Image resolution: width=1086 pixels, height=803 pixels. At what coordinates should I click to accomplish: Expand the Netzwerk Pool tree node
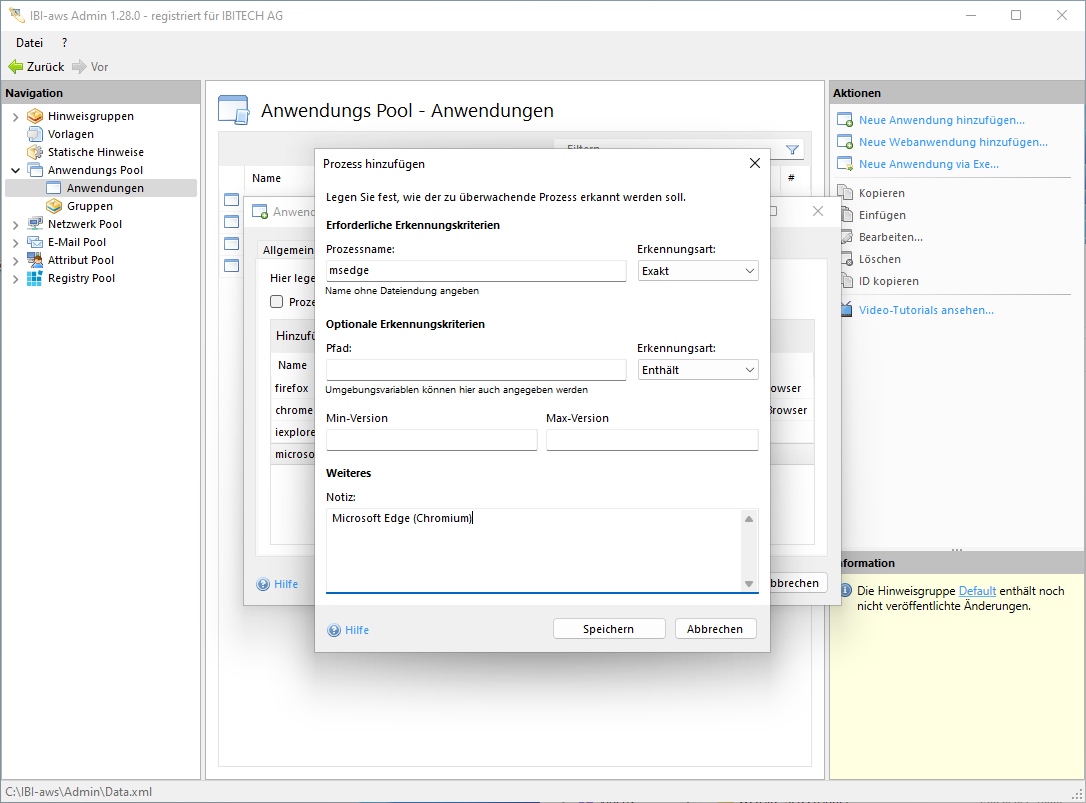(15, 224)
